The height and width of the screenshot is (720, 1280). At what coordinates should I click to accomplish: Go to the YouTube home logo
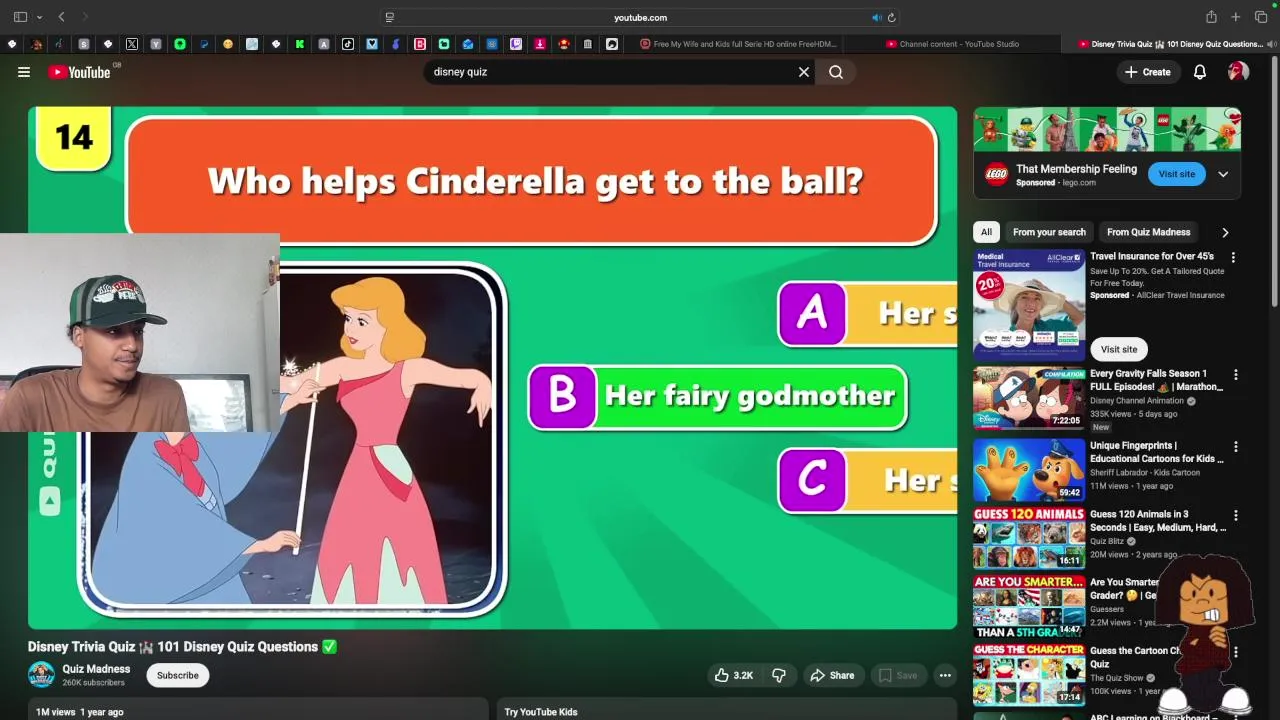(79, 72)
